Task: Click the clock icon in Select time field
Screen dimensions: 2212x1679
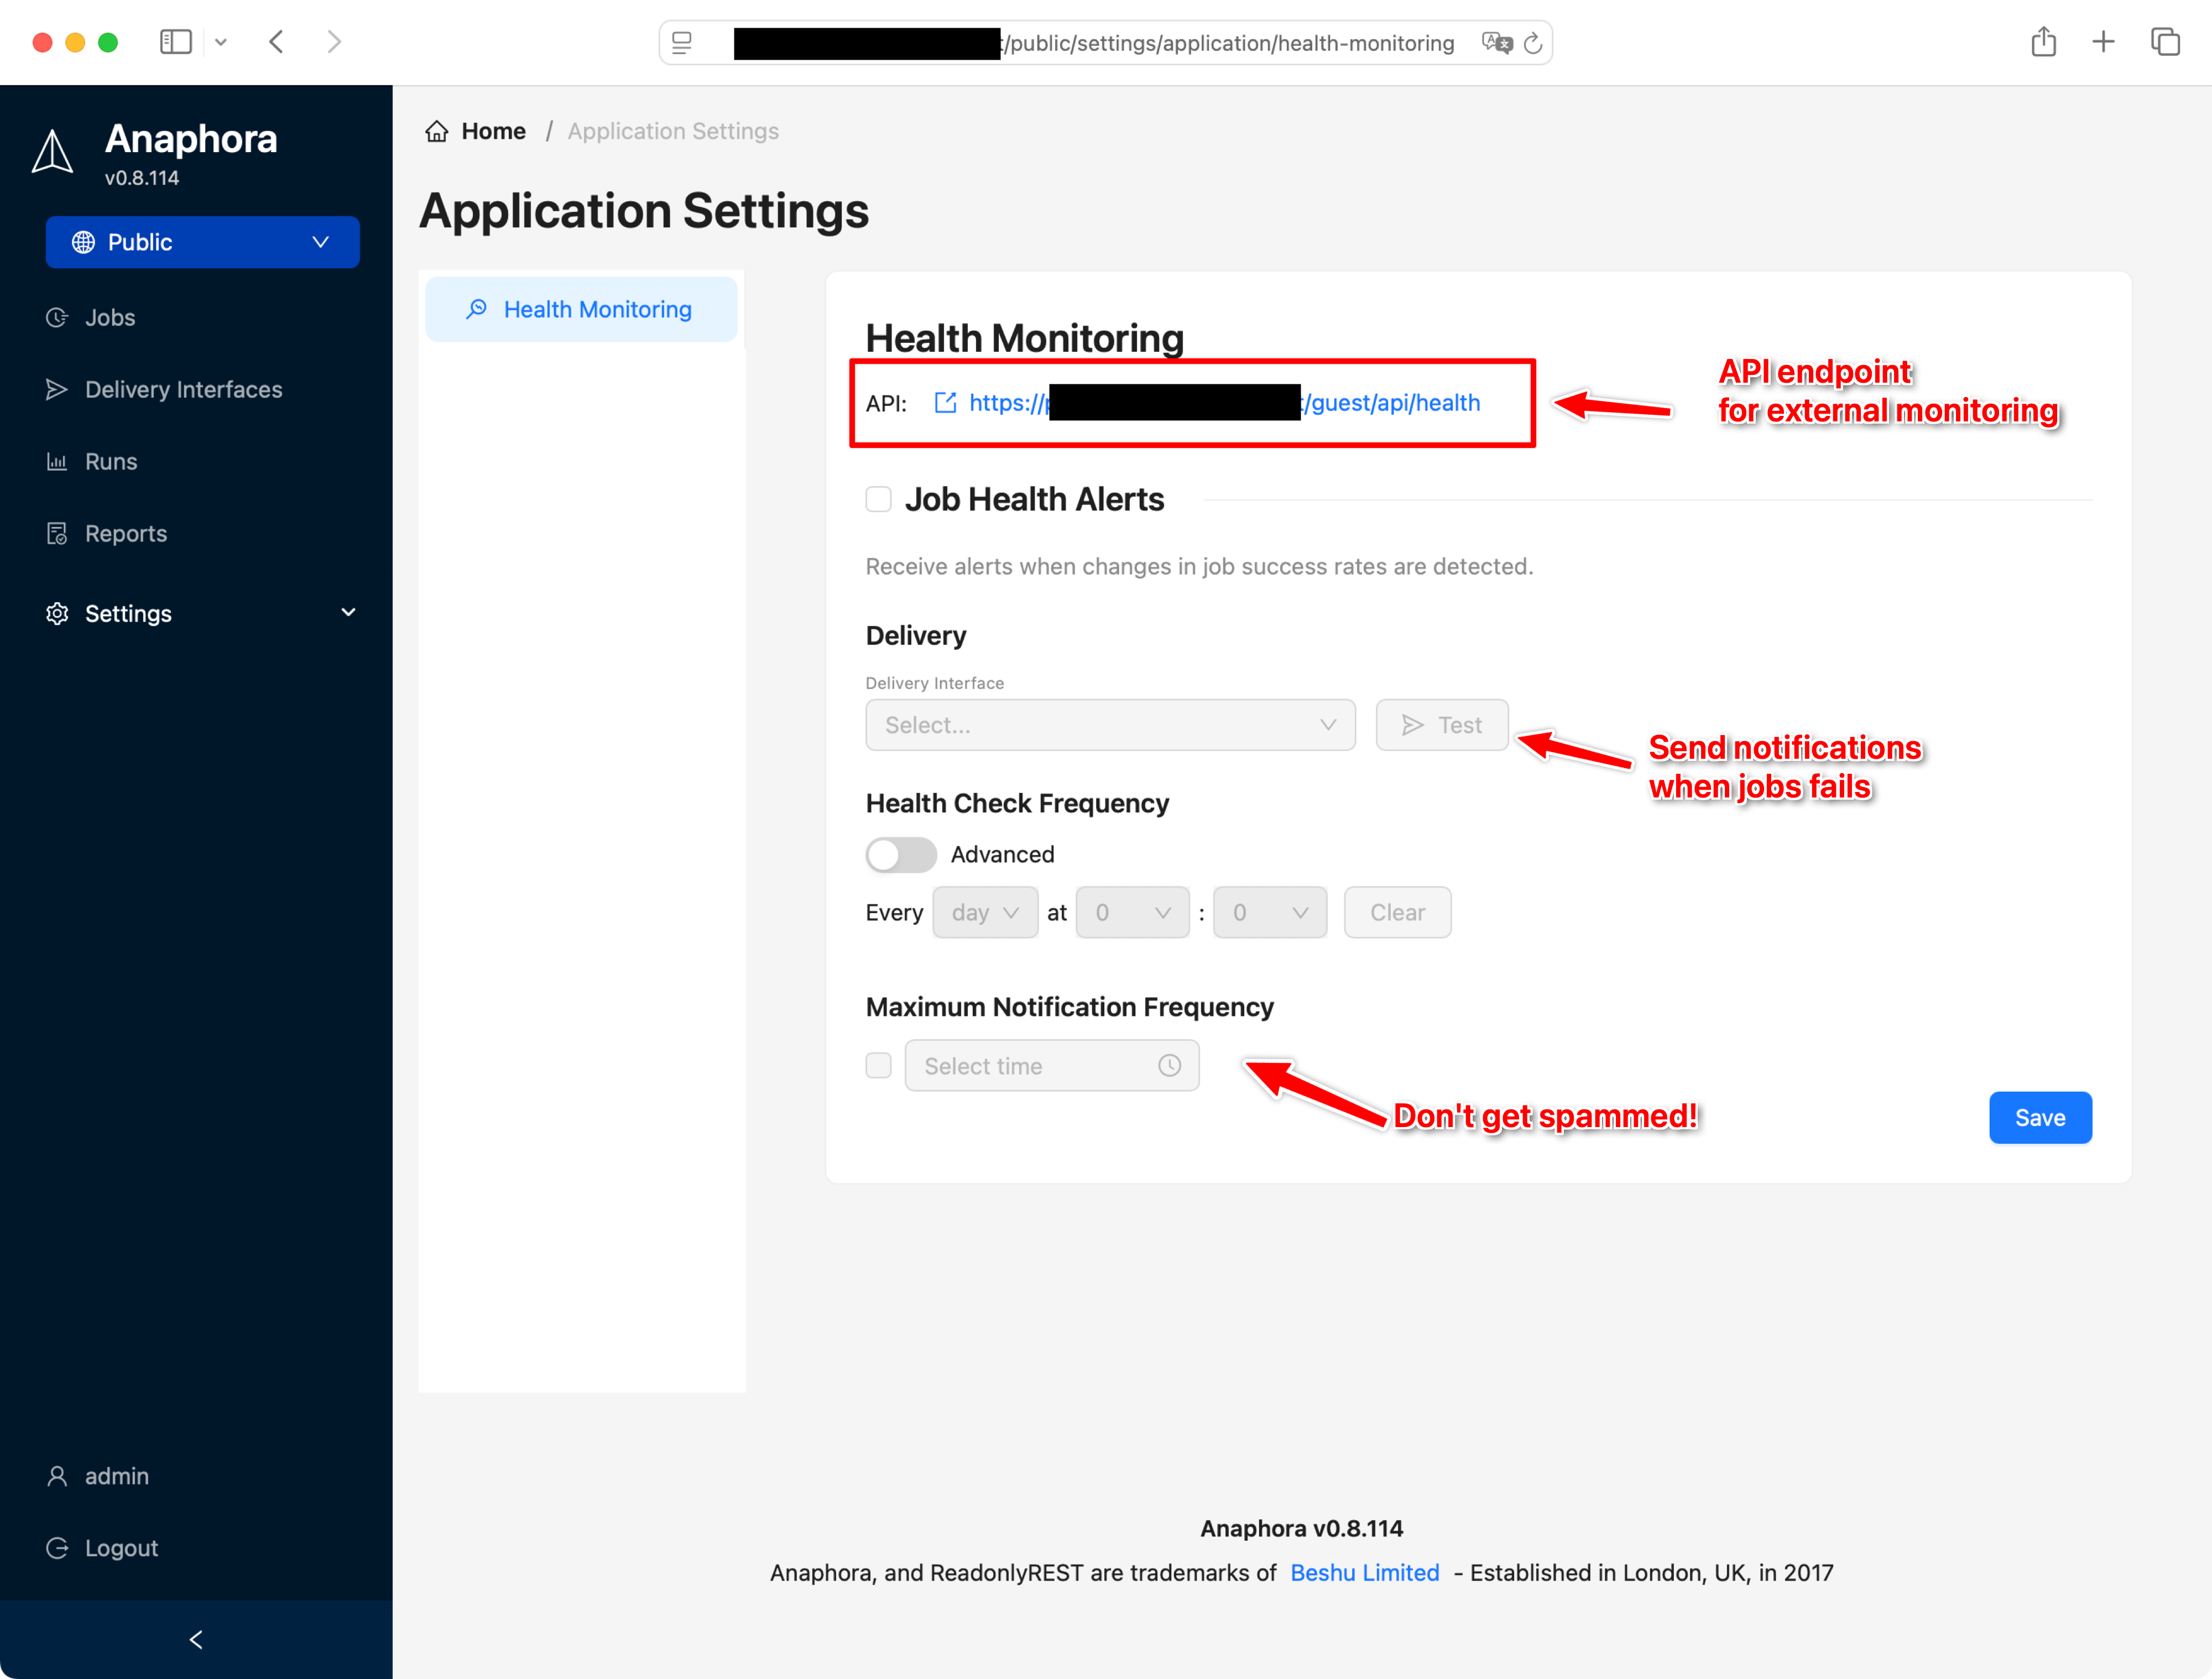Action: click(1168, 1065)
